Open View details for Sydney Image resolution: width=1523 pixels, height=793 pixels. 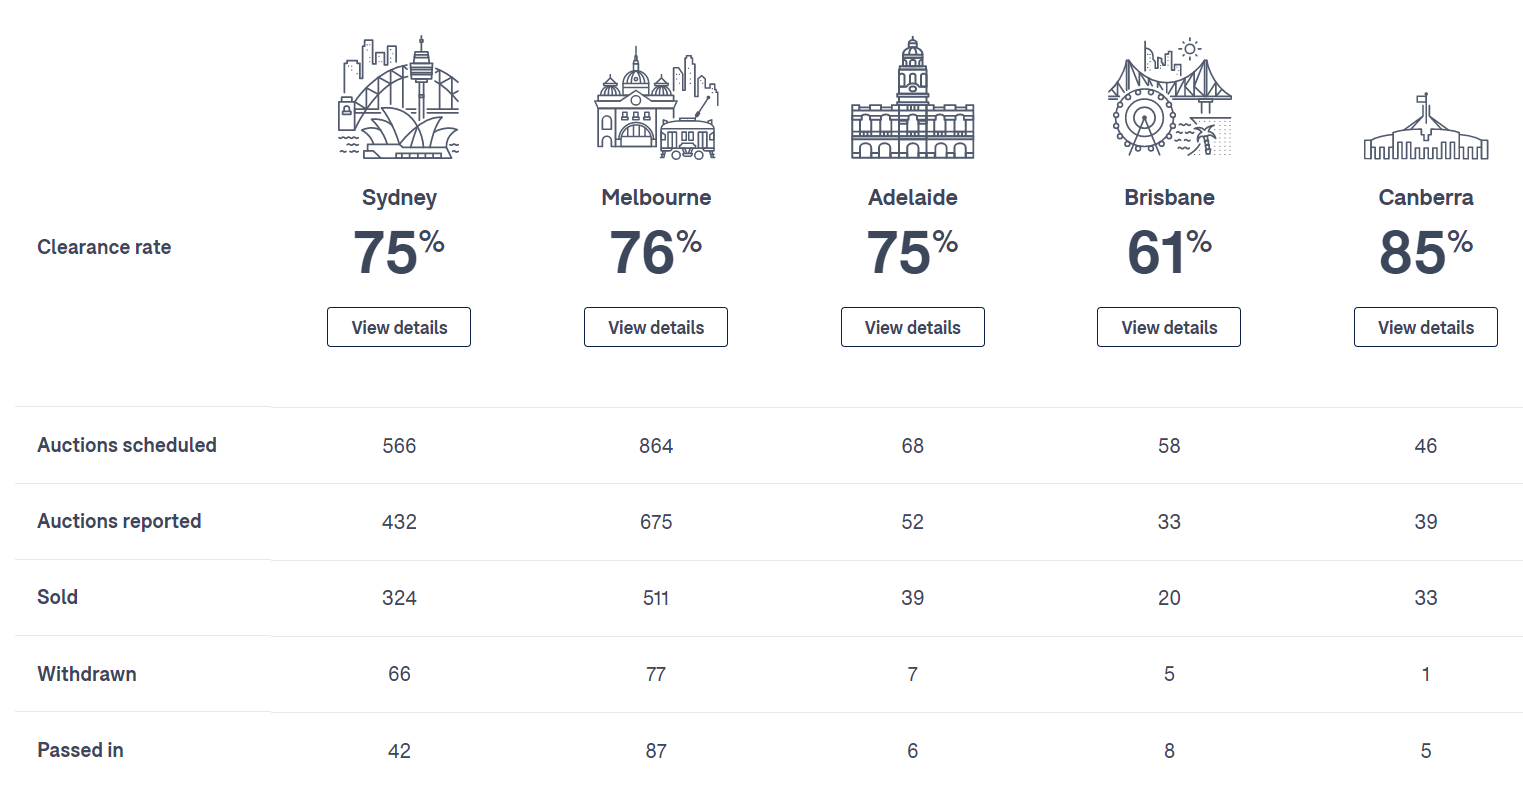tap(399, 327)
